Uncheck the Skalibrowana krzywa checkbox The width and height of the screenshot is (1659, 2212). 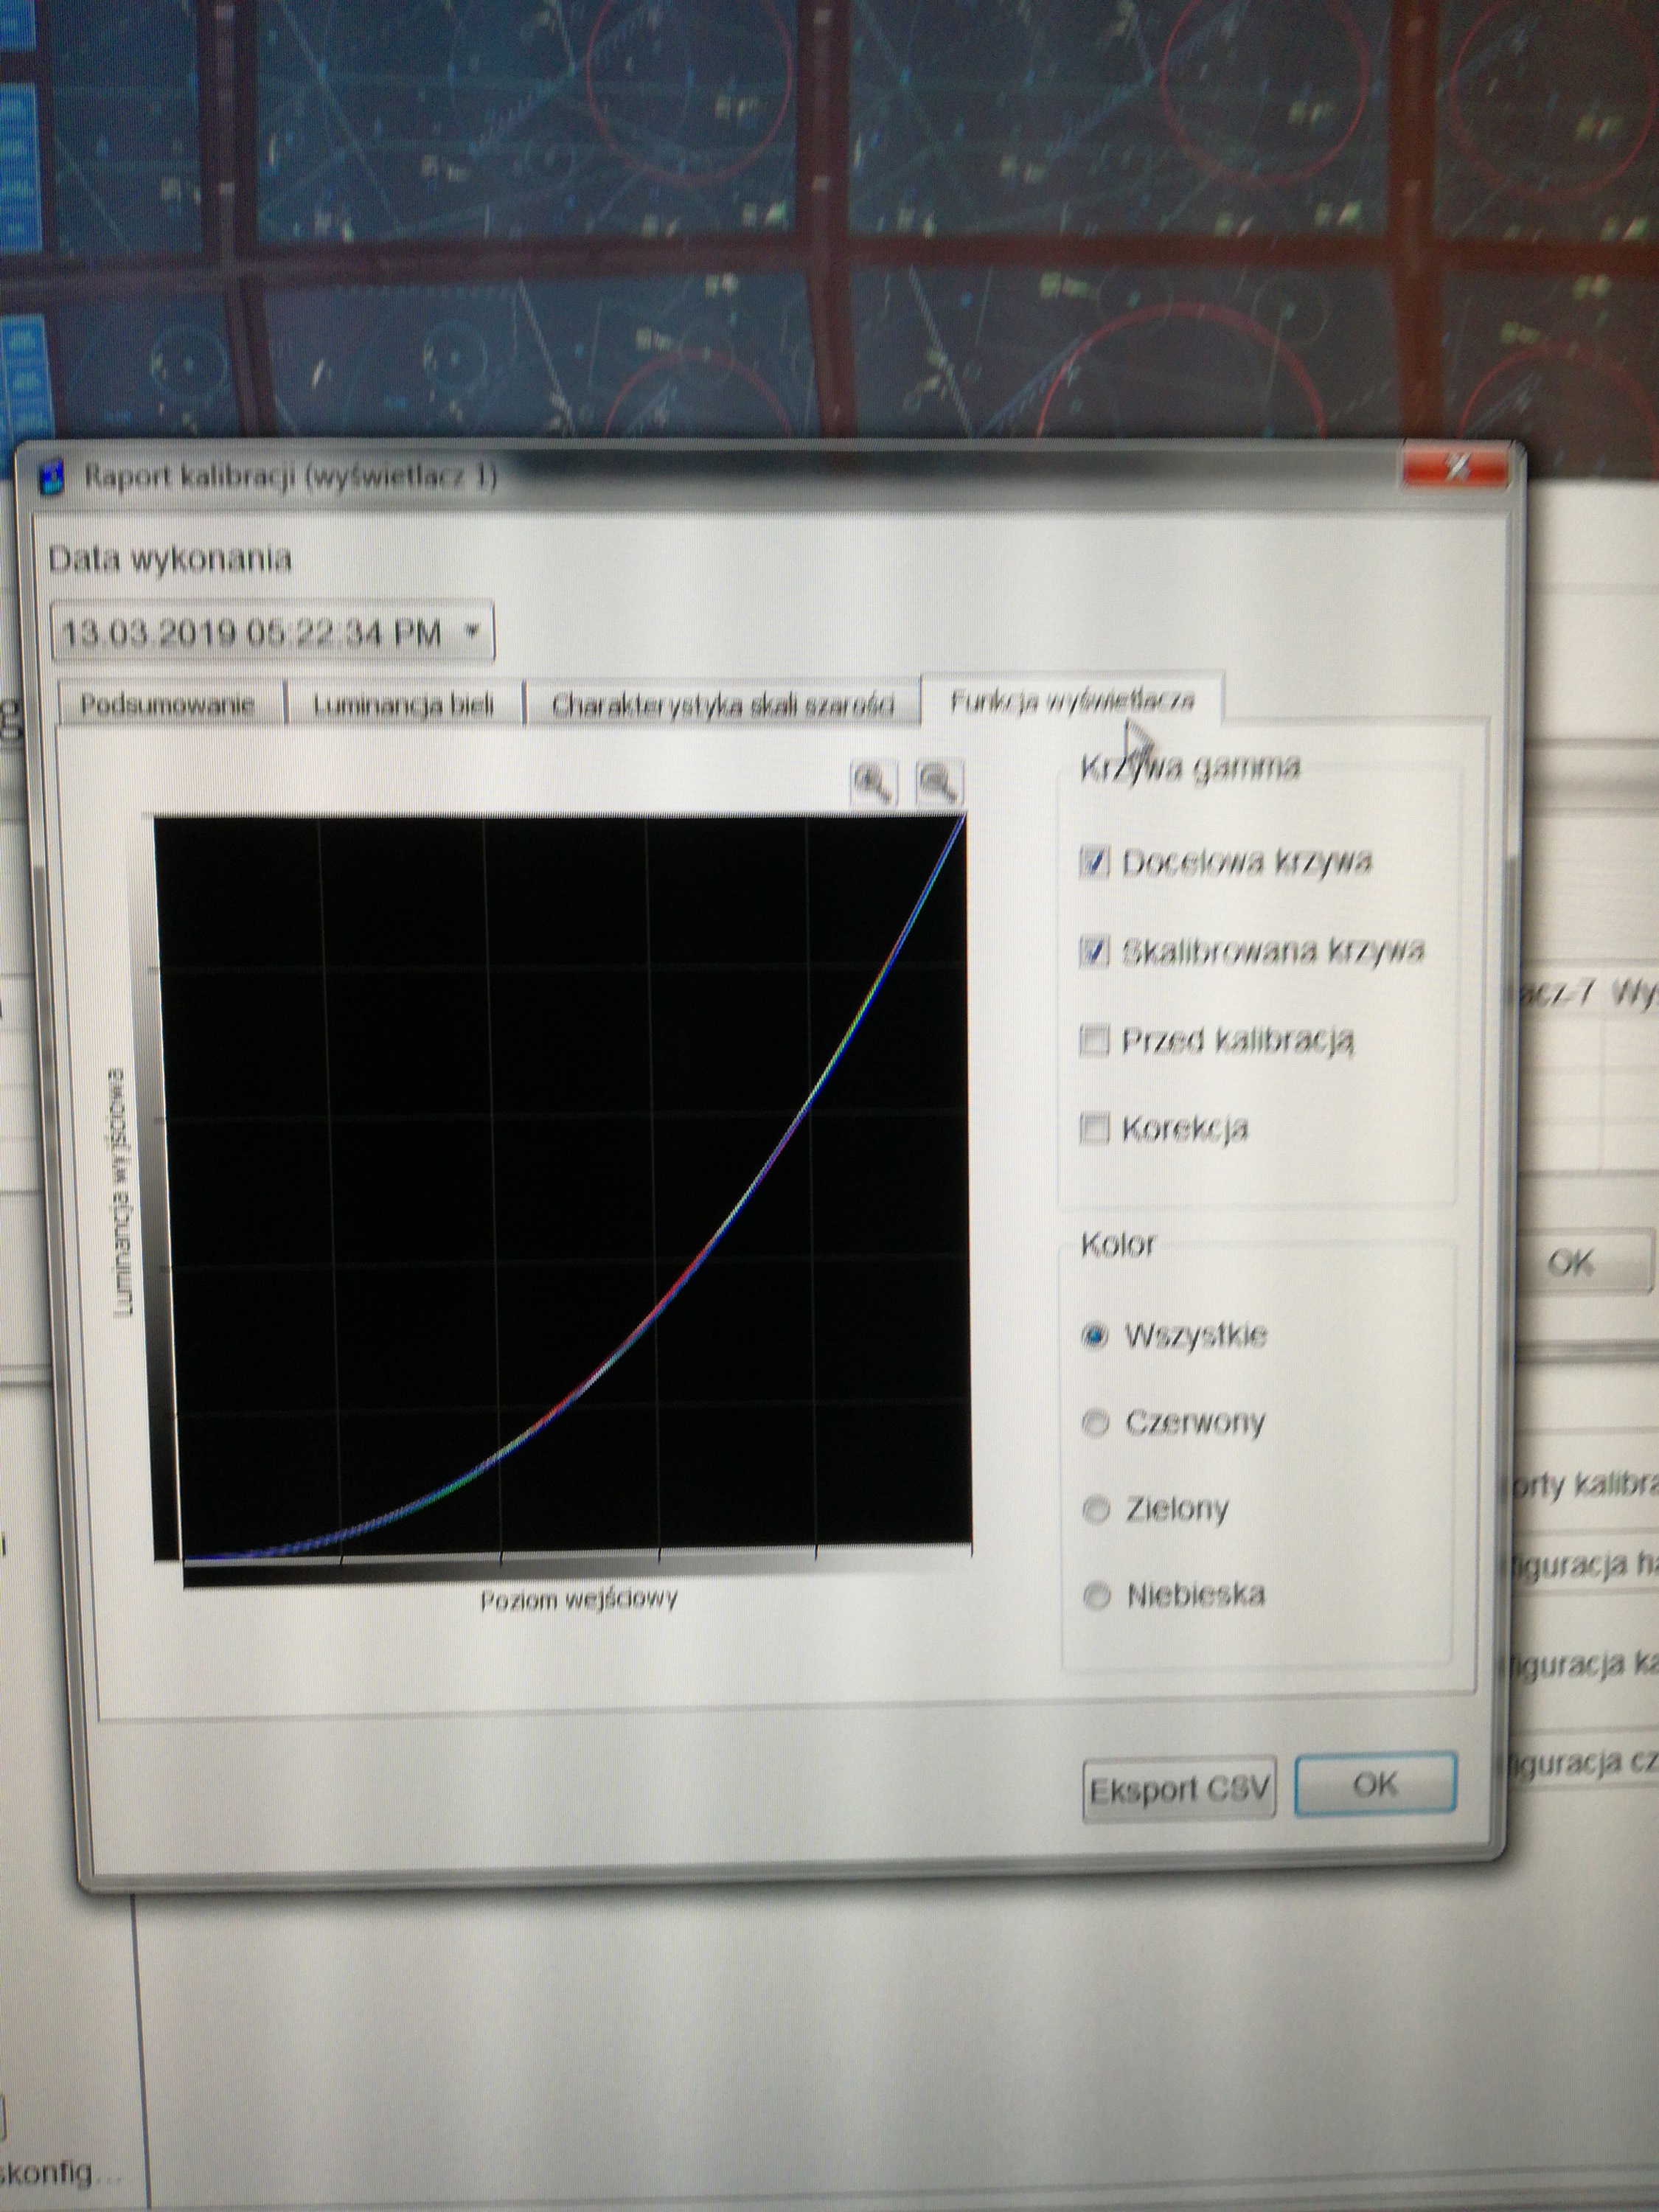(1095, 951)
